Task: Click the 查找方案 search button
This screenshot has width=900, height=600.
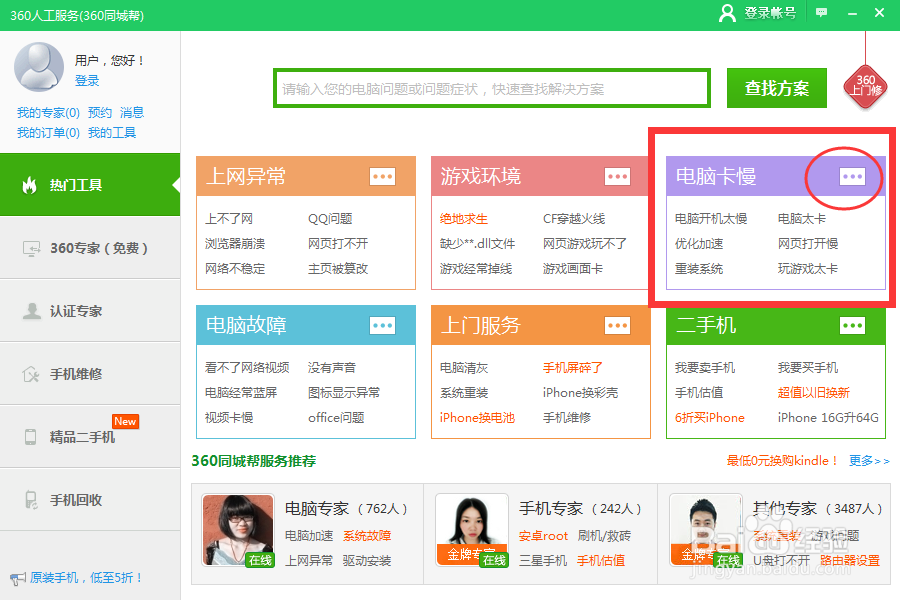Action: click(x=777, y=88)
